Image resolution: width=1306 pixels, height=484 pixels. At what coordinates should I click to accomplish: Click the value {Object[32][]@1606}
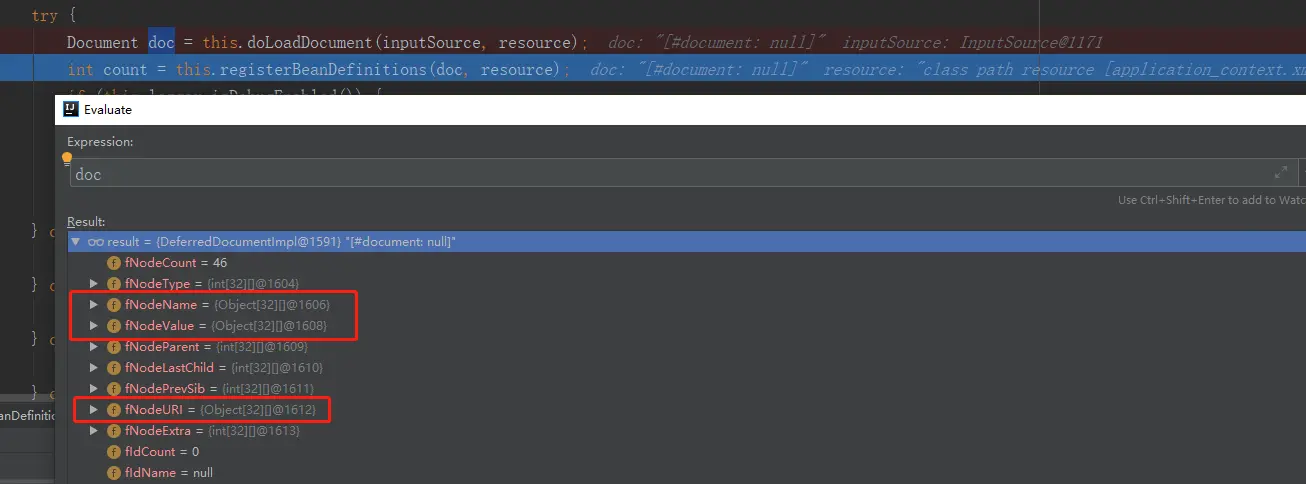click(x=272, y=305)
